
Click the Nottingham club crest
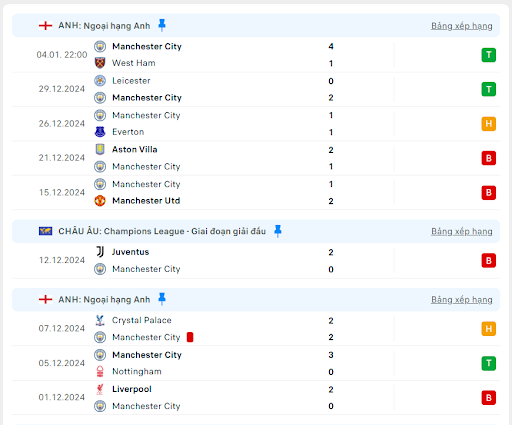(x=100, y=371)
